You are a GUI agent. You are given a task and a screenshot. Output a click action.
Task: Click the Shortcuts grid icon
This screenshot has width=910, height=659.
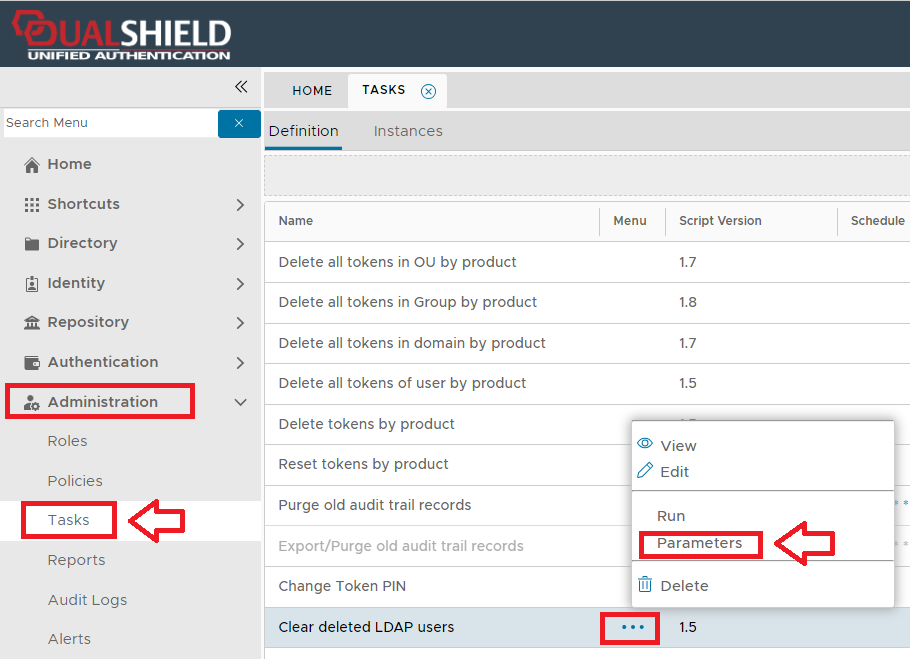32,204
